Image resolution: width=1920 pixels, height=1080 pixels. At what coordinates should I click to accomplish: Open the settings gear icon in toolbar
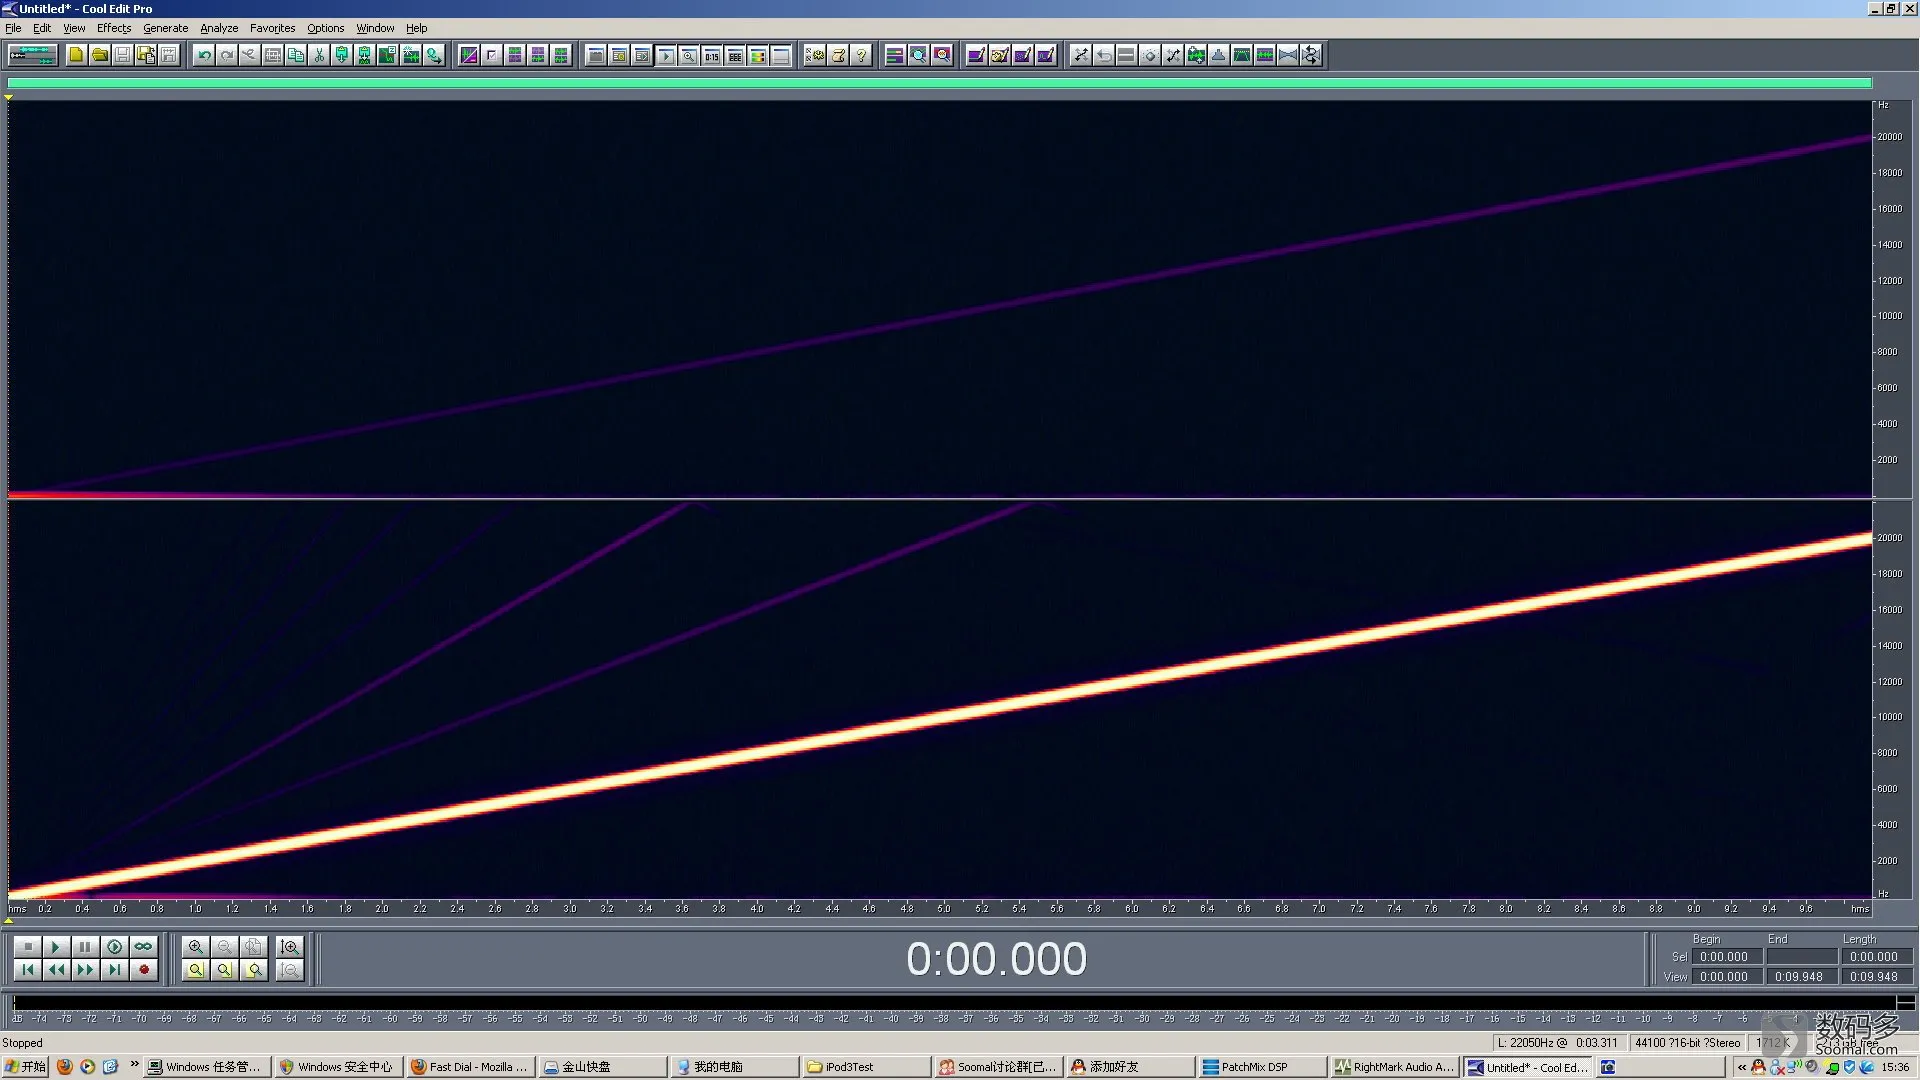816,55
